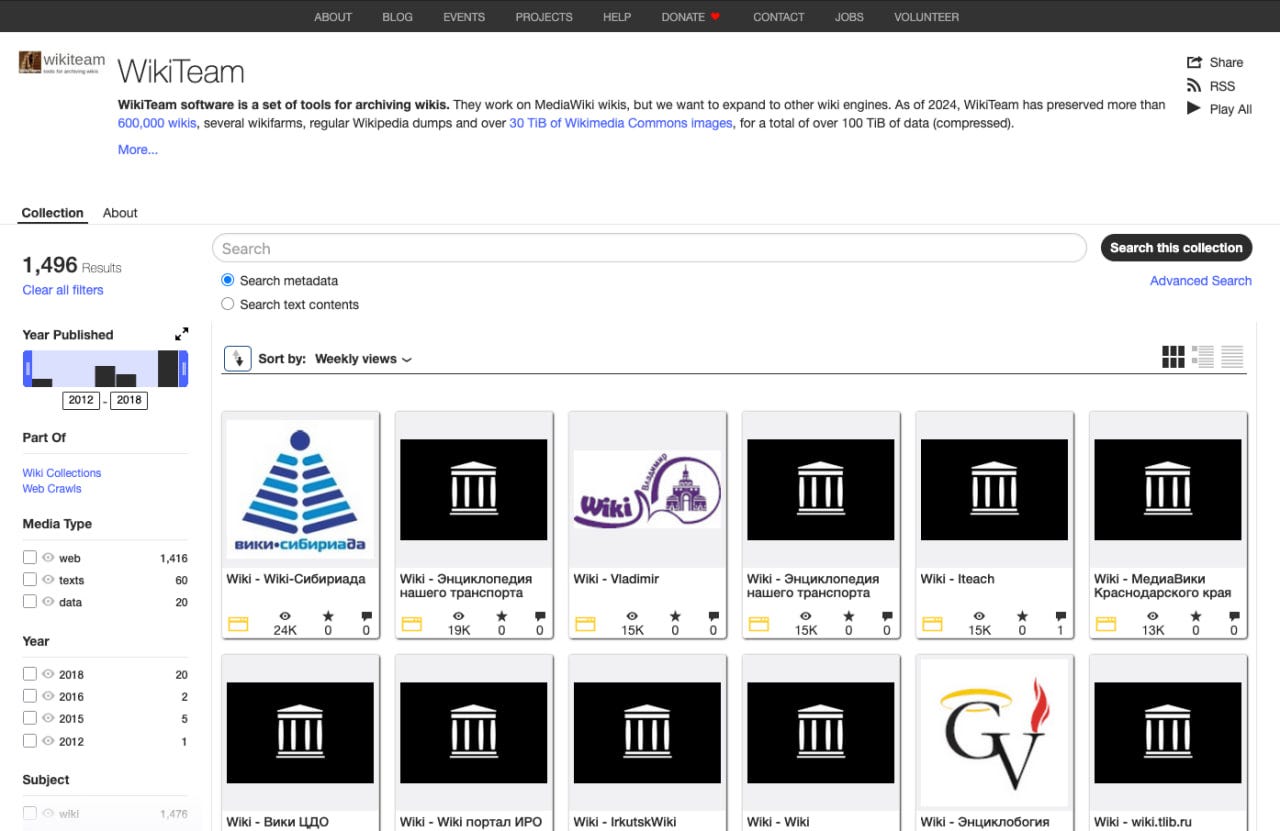The width and height of the screenshot is (1280, 831).
Task: Click the wikiteam logo image
Action: pyautogui.click(x=62, y=63)
